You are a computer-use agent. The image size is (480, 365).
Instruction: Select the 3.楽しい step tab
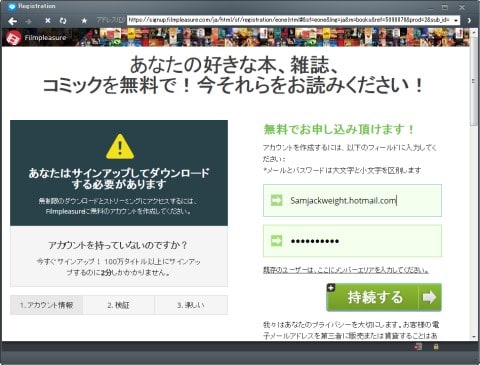click(191, 305)
